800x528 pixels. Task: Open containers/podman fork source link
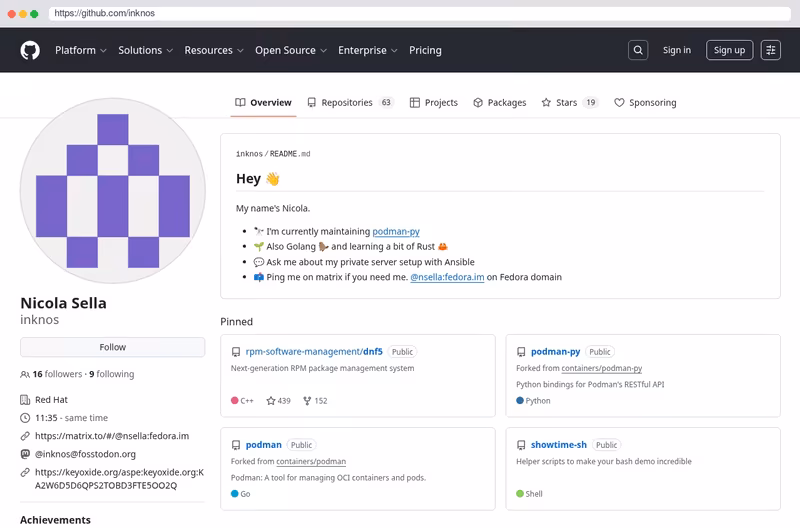point(311,462)
